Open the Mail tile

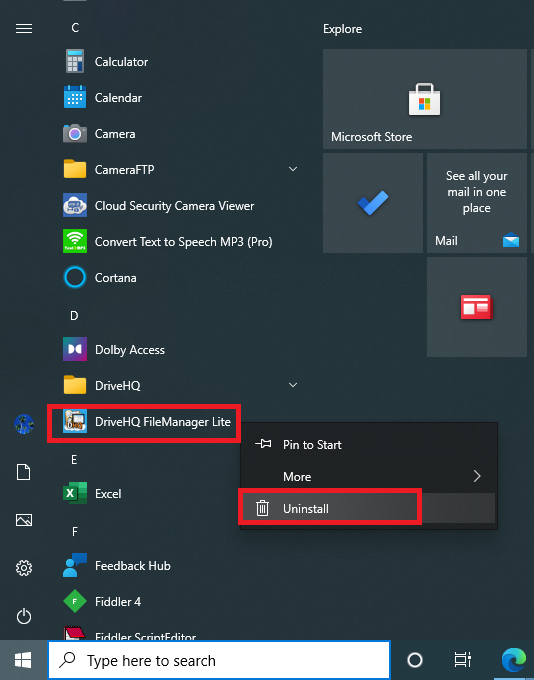click(x=477, y=203)
